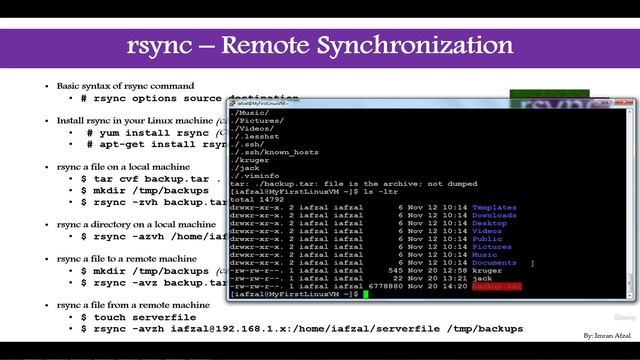Click the '$ mkdir /tmp/backups' line under local machine
The image size is (640, 360).
point(144,191)
